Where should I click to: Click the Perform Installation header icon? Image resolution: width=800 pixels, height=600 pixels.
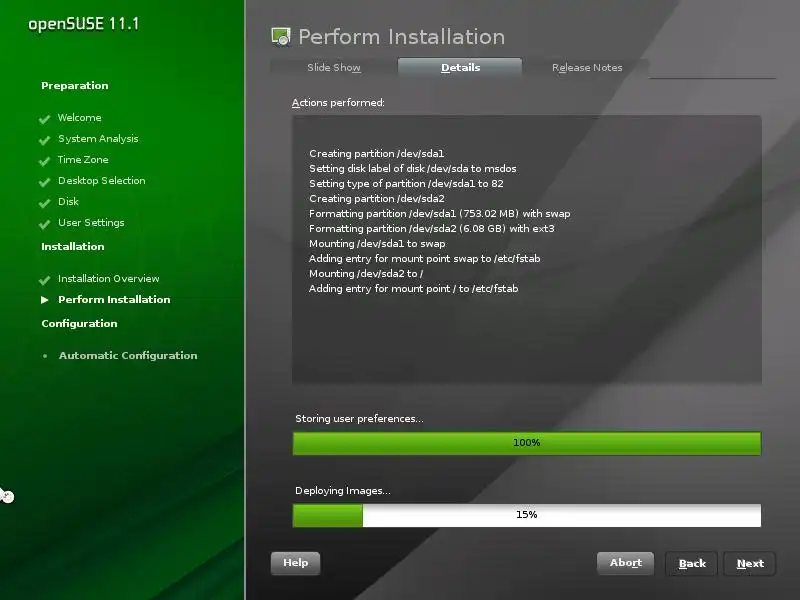[x=281, y=37]
